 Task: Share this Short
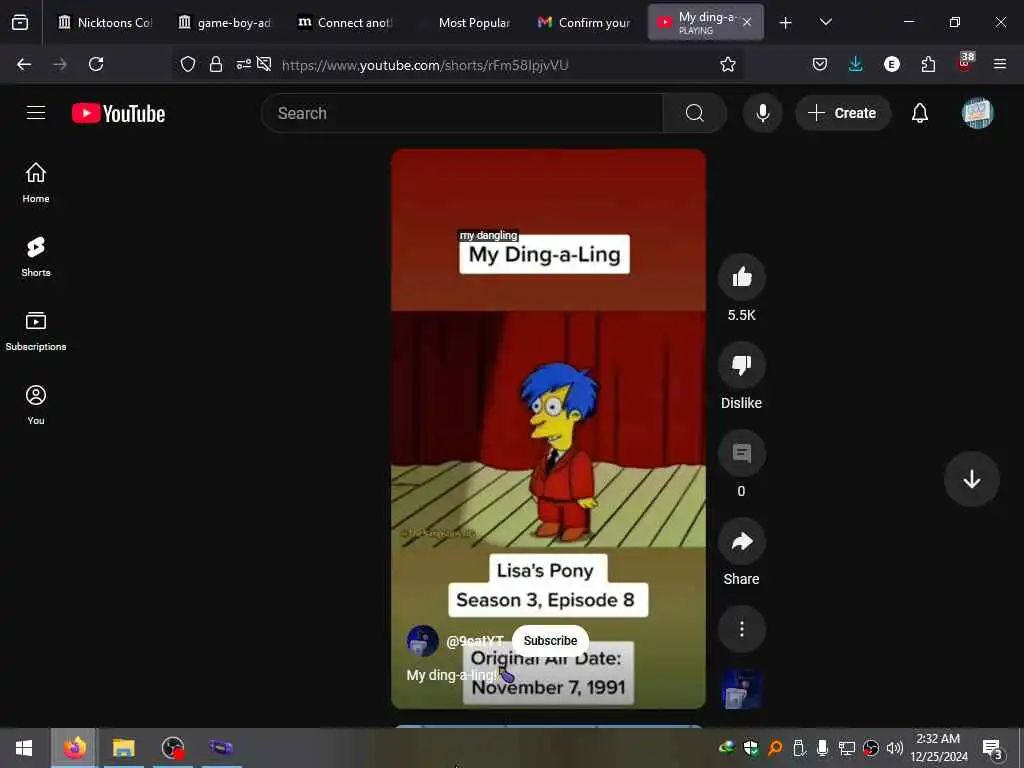(741, 541)
